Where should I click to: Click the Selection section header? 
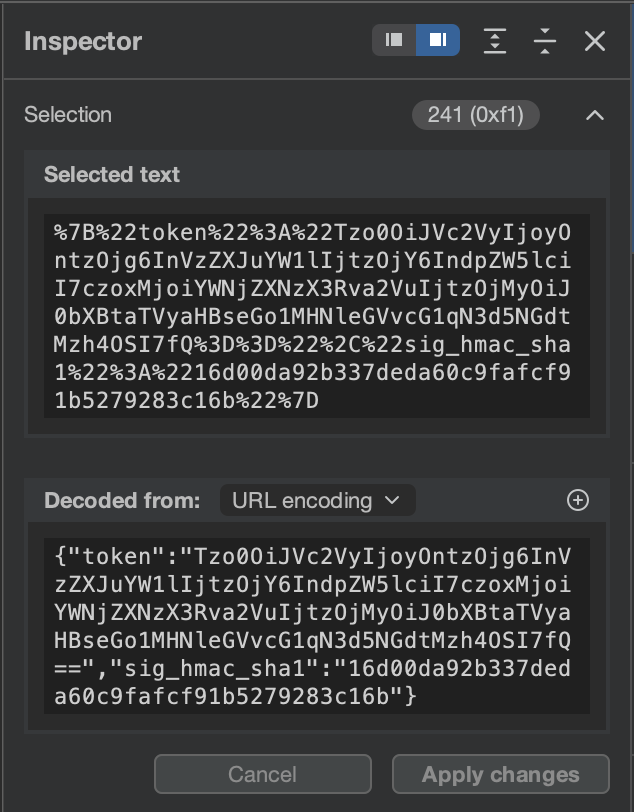click(68, 115)
